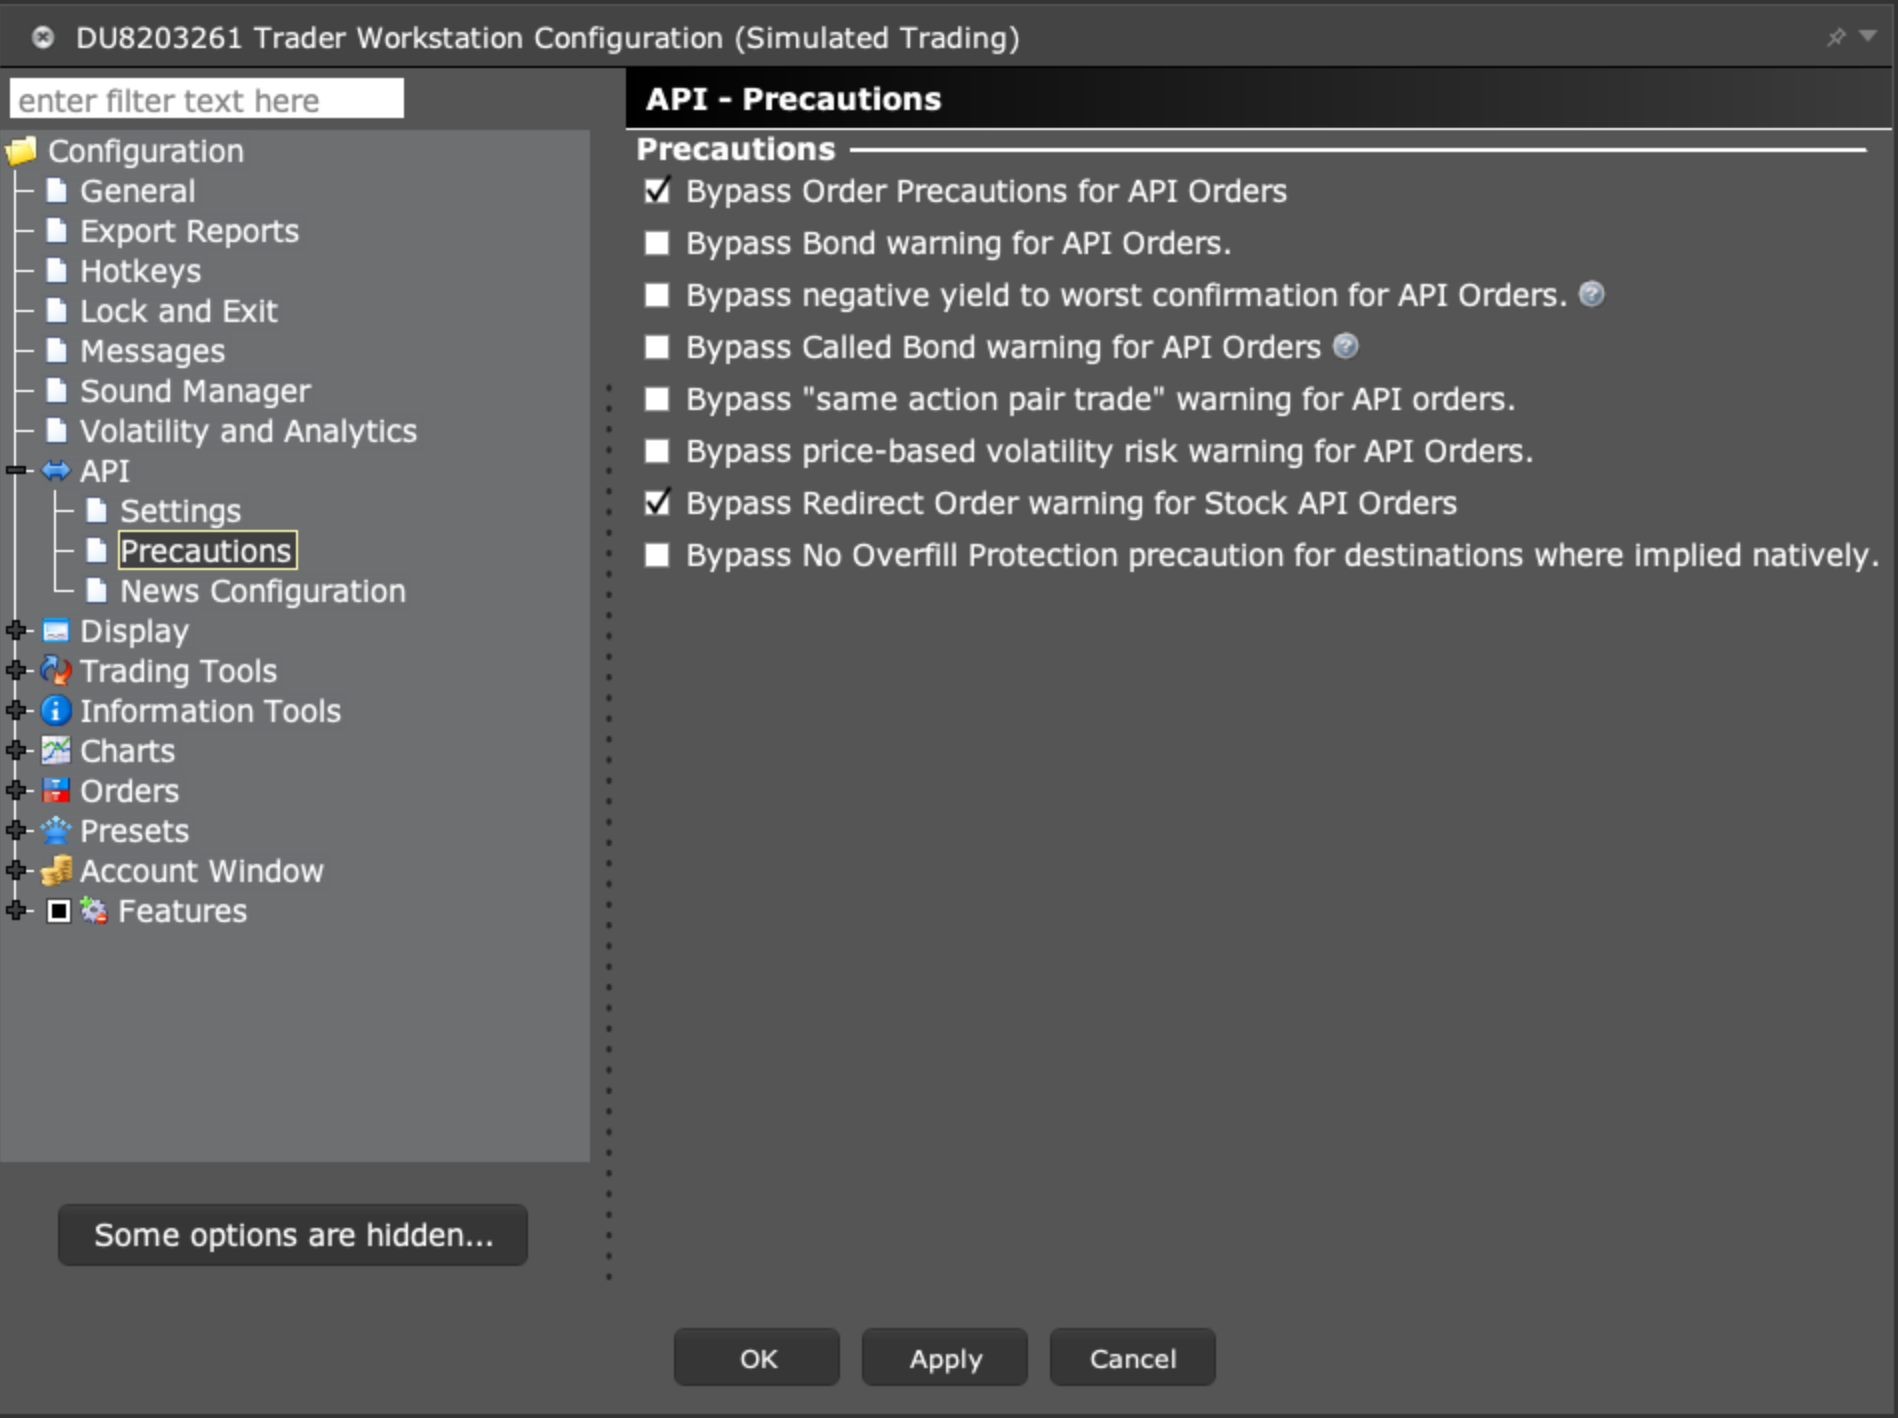Click the Lock and Exit page icon

point(57,310)
